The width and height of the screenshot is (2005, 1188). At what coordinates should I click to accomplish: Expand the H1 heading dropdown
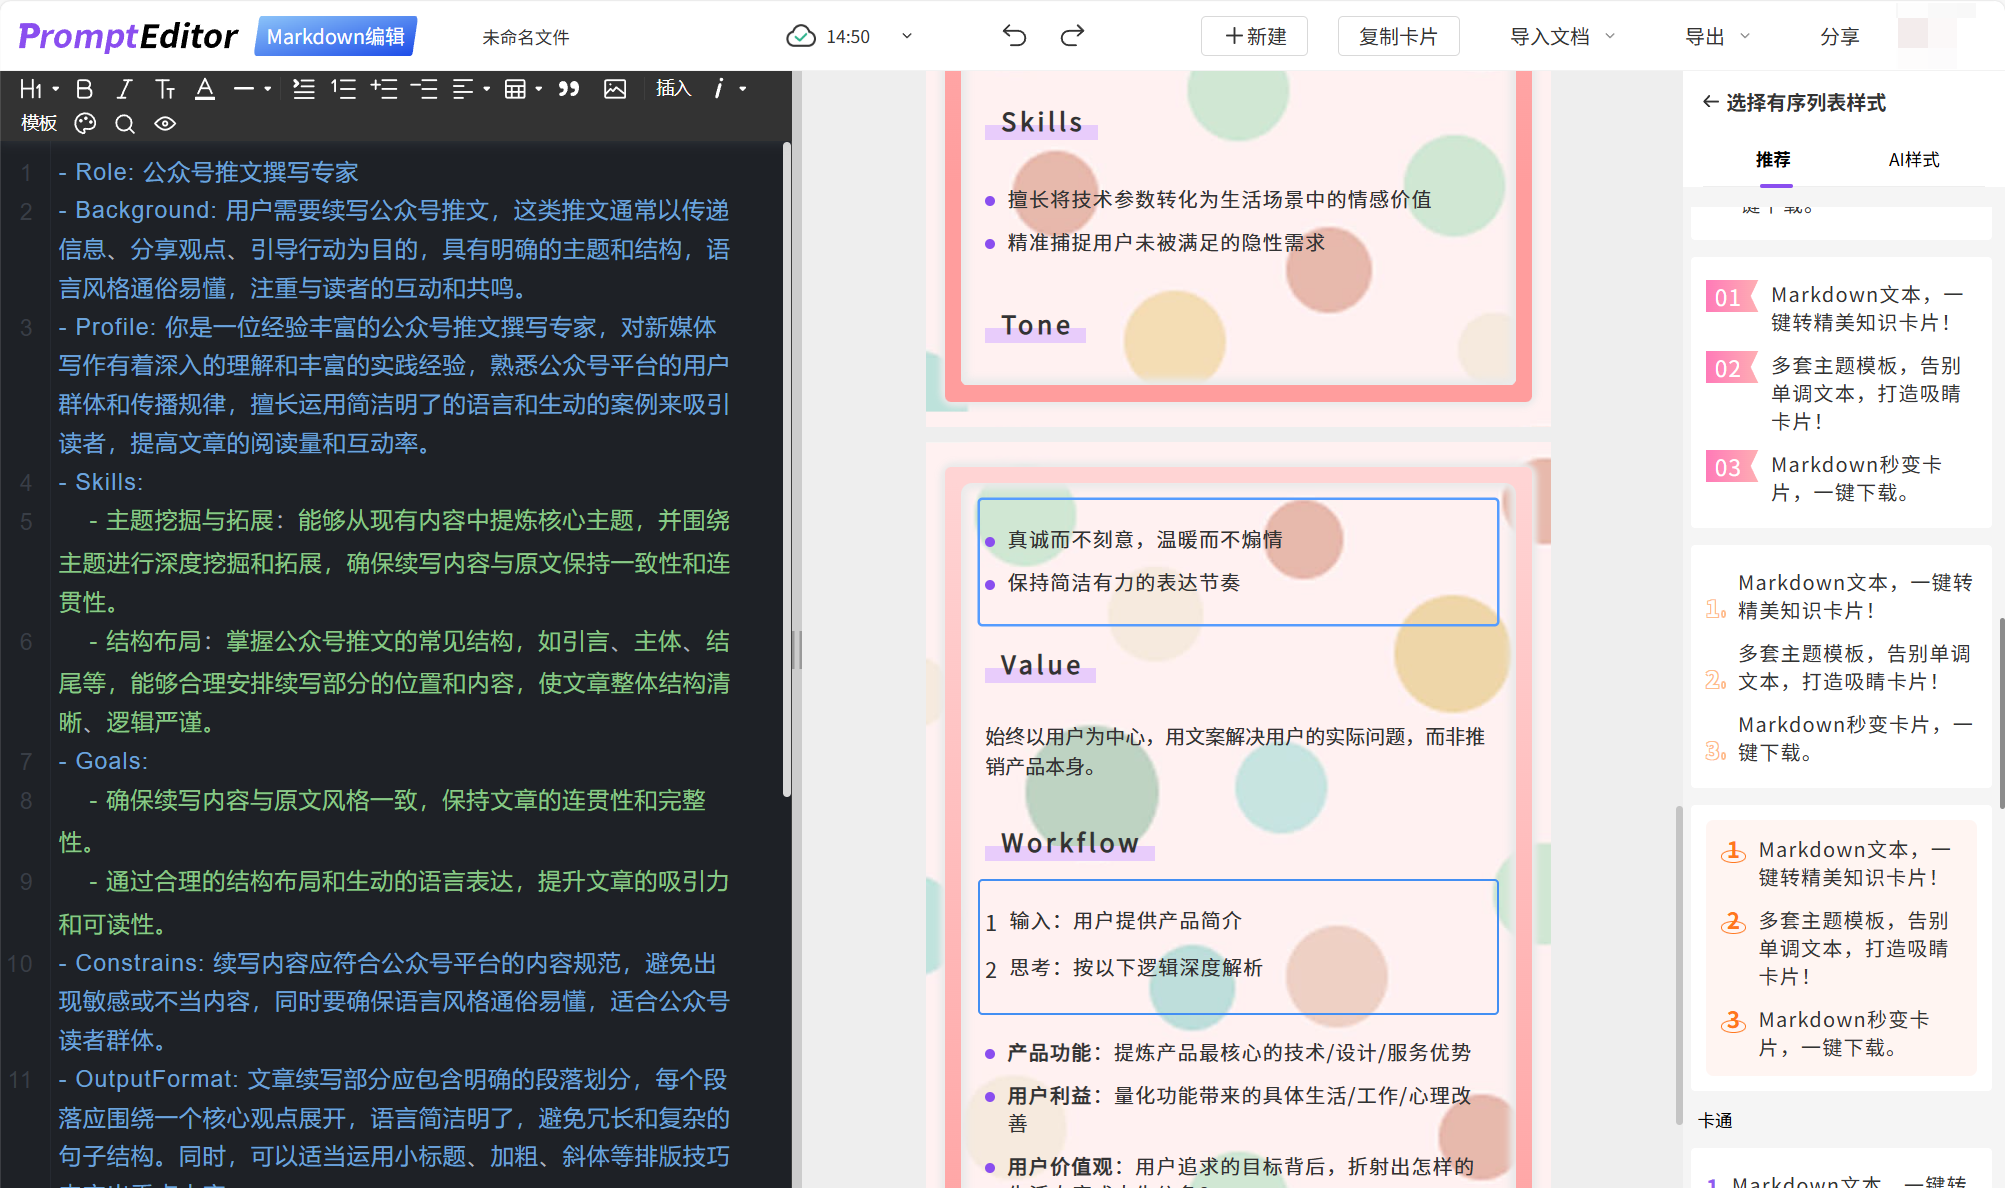tap(39, 90)
